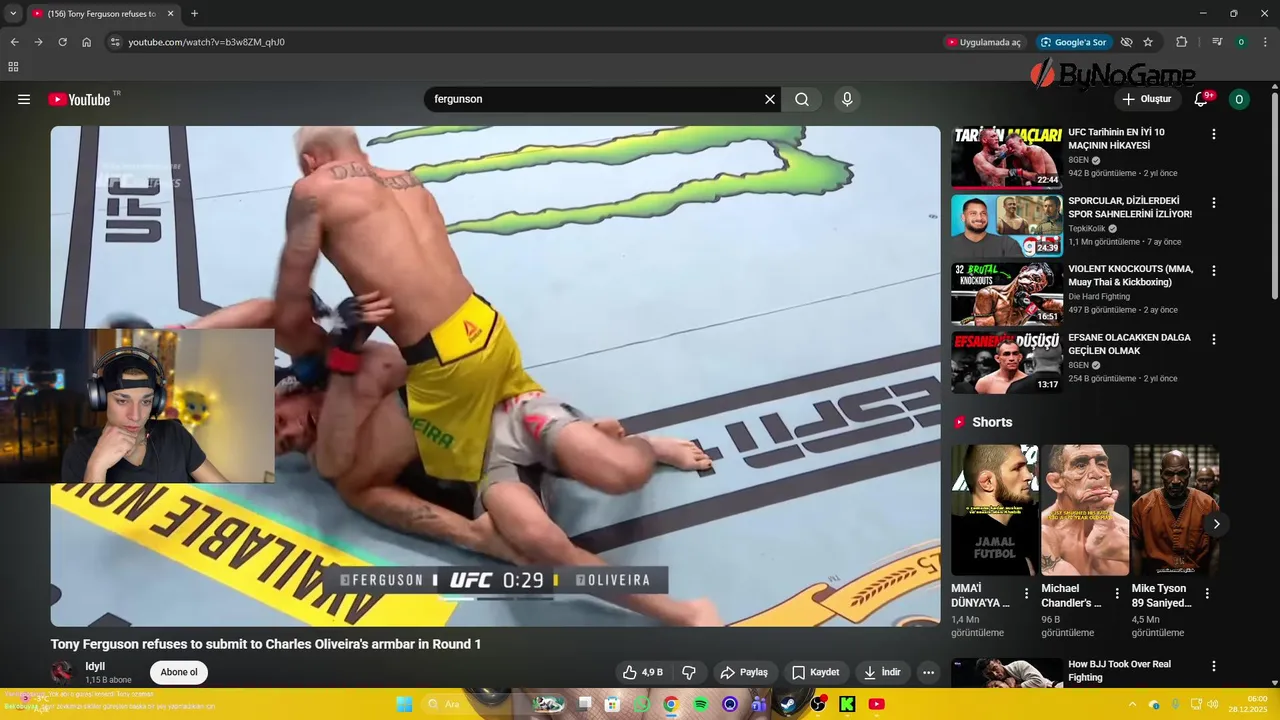Open options for SPORCULAR, DİZİLERDEKİ video
1280x720 pixels.
pyautogui.click(x=1214, y=202)
